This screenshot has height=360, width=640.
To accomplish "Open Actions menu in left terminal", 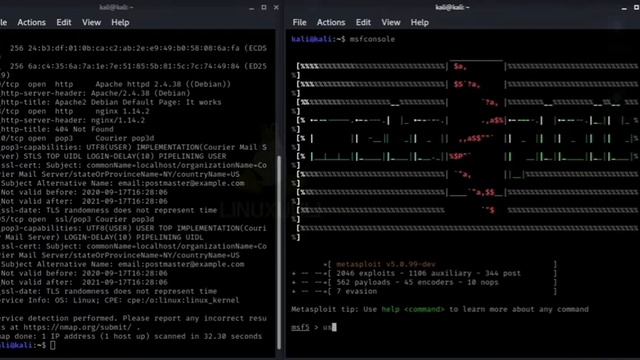I will point(31,22).
